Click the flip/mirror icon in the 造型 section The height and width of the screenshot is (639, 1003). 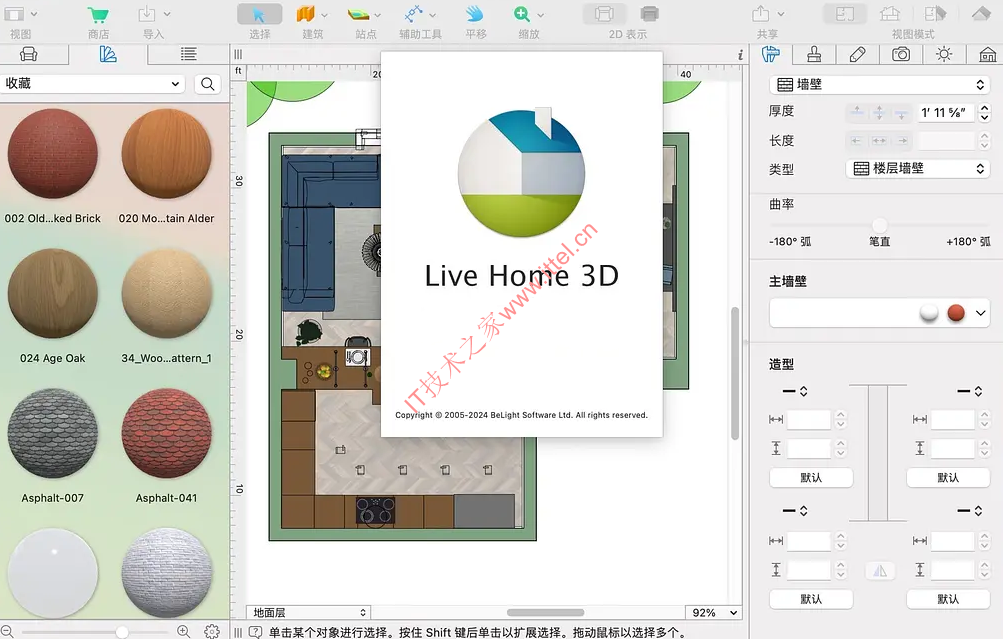tap(880, 571)
